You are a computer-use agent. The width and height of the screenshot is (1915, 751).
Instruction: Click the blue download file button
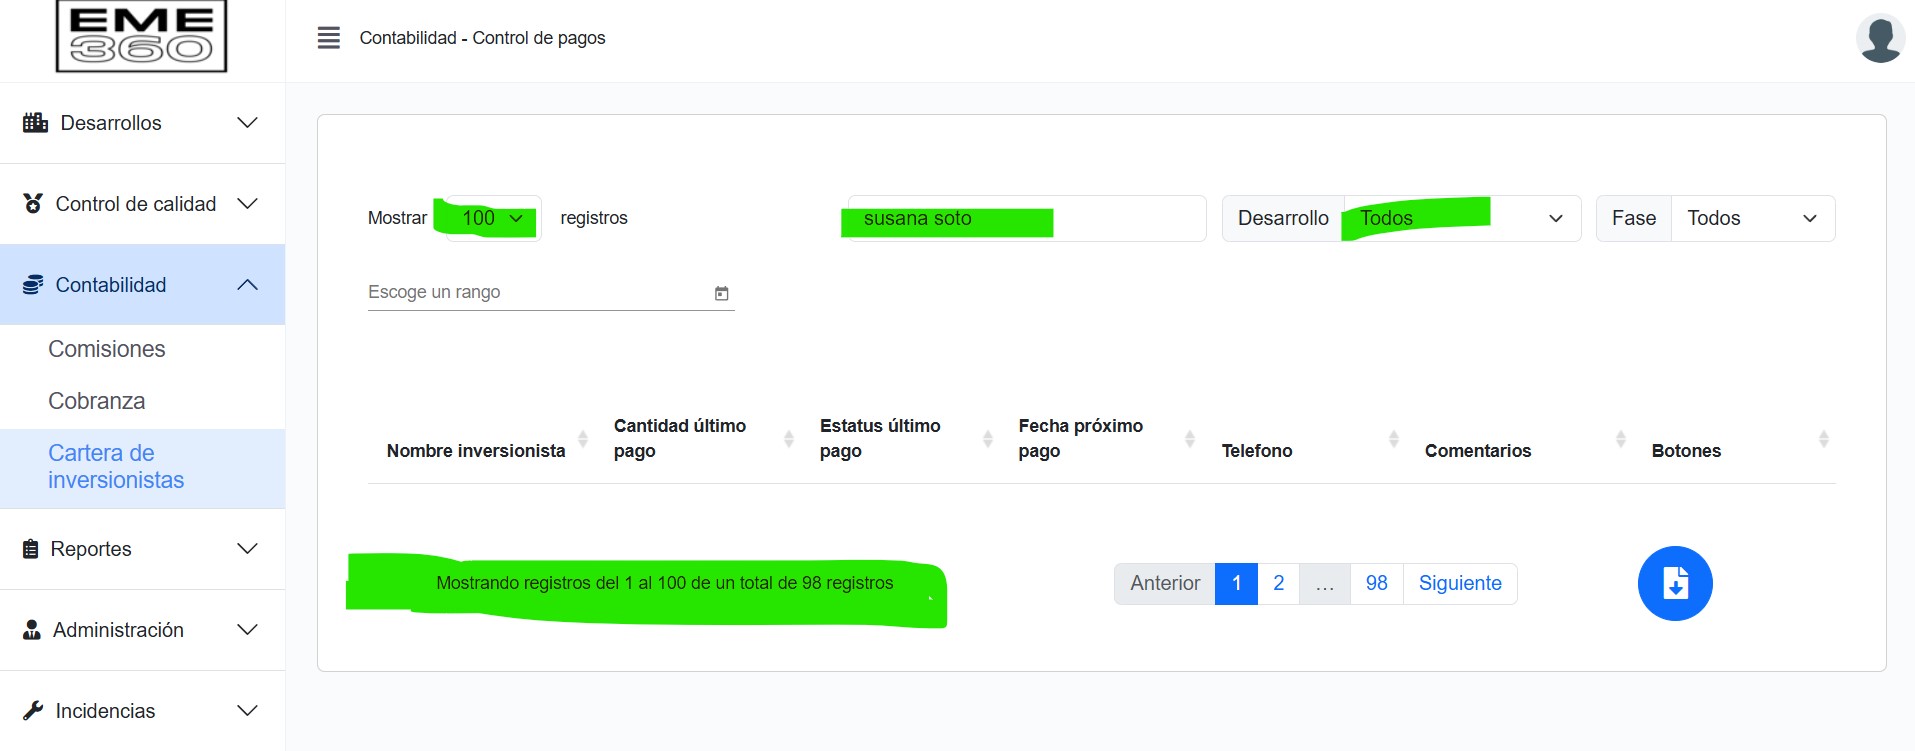click(1674, 583)
